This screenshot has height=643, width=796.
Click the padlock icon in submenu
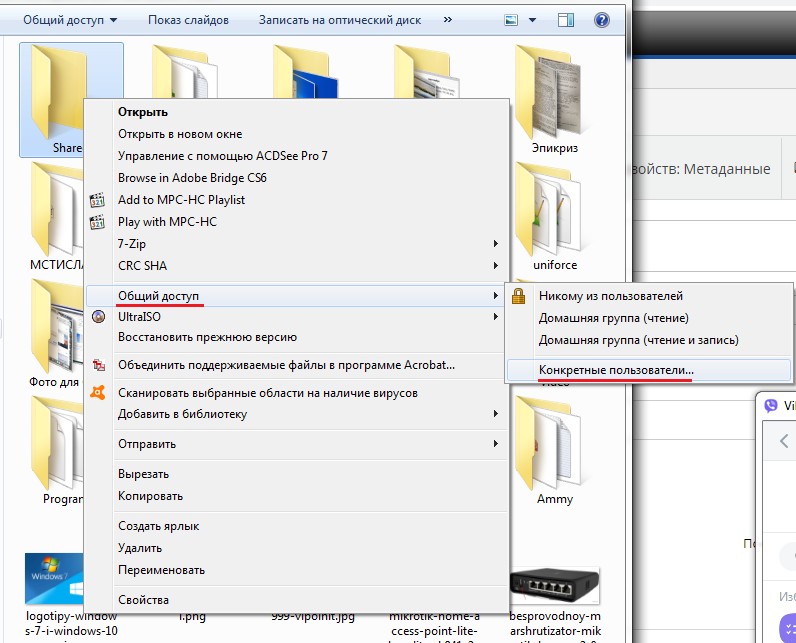tap(518, 296)
